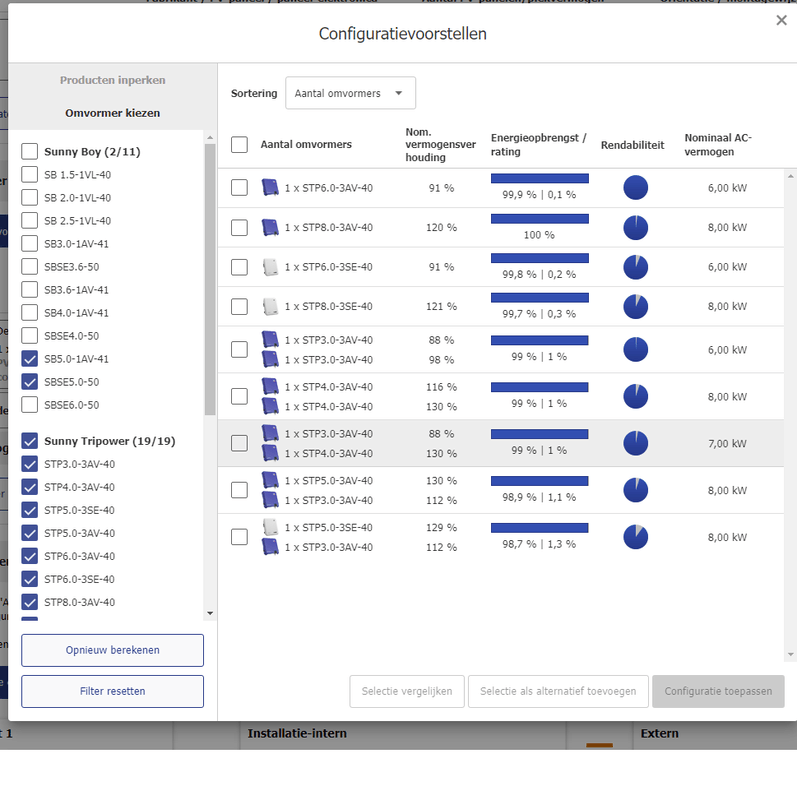Click up arrow of inverter list scrollbar

click(210, 138)
